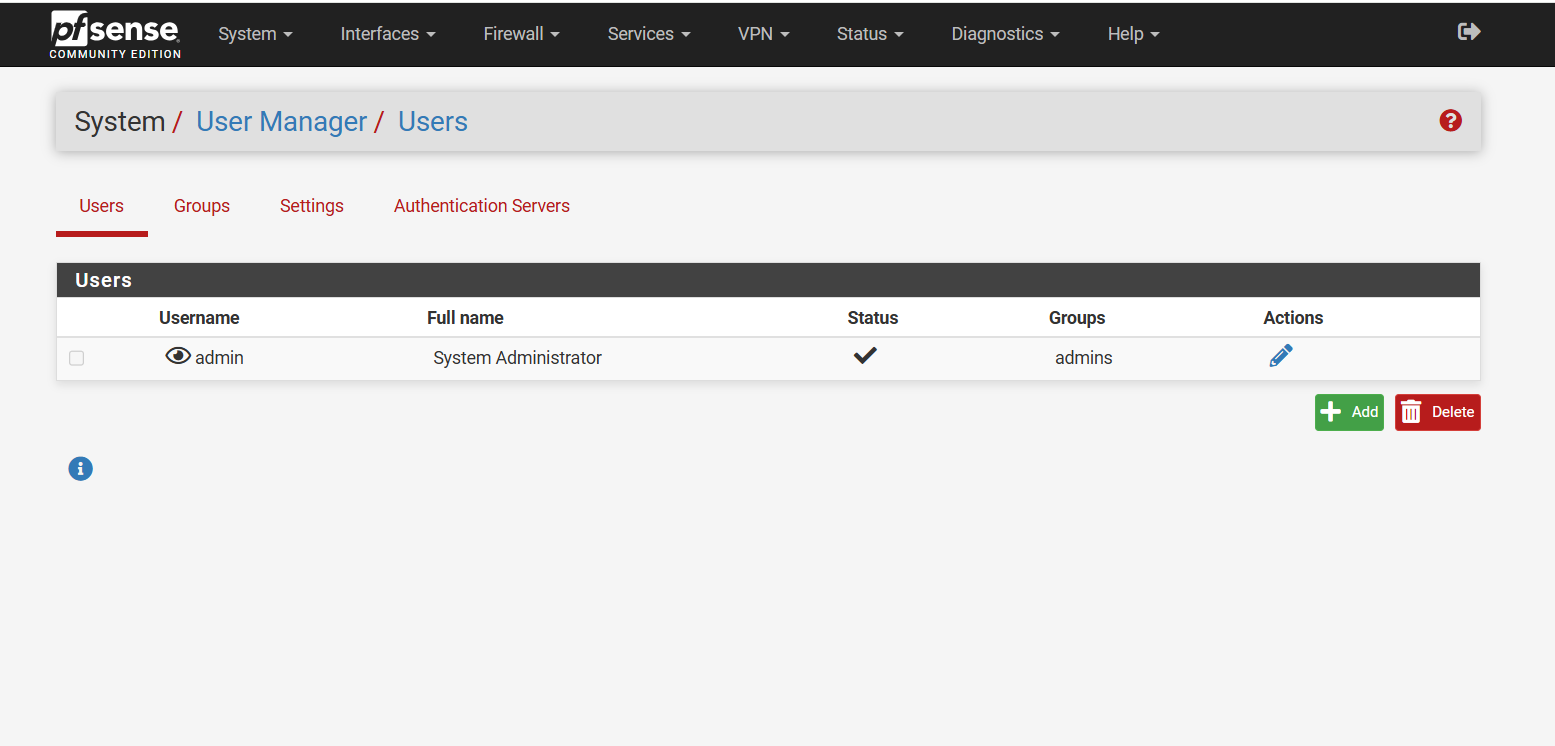Tick the checkbox in the admin row
The width and height of the screenshot is (1555, 746).
point(77,358)
